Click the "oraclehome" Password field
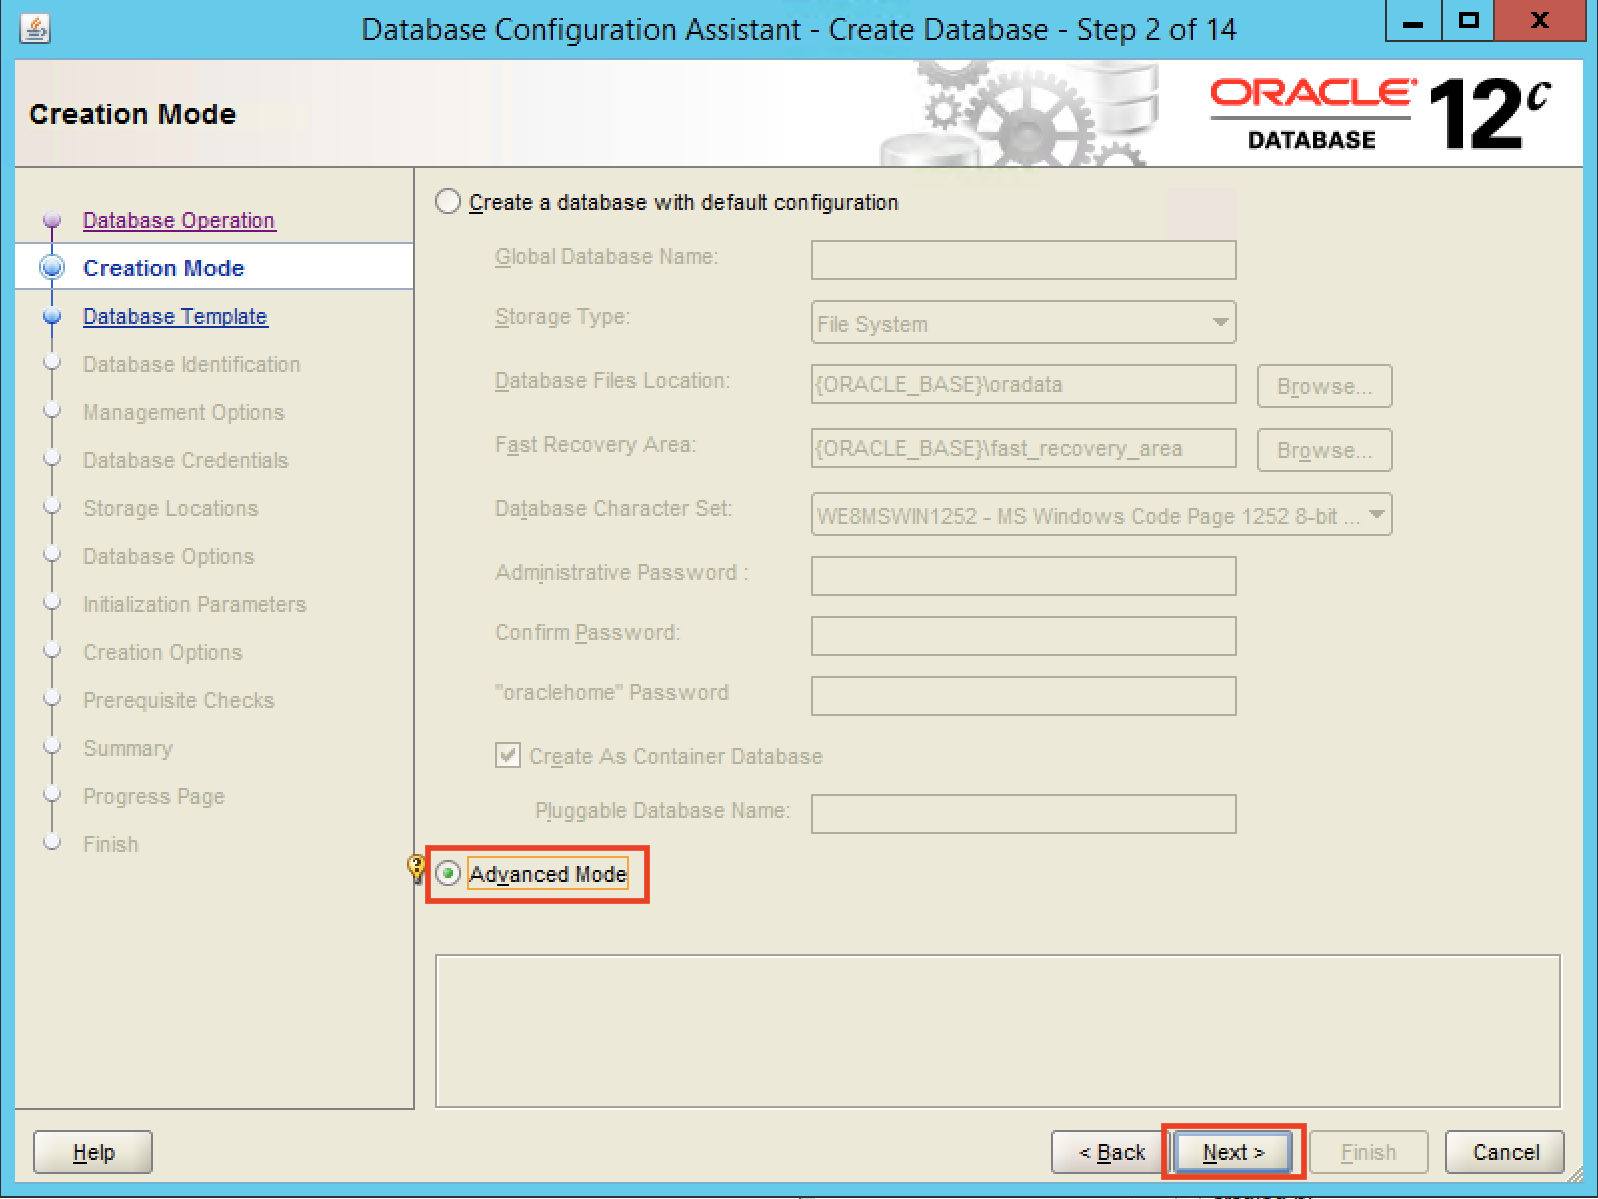This screenshot has width=1598, height=1199. pos(1023,696)
